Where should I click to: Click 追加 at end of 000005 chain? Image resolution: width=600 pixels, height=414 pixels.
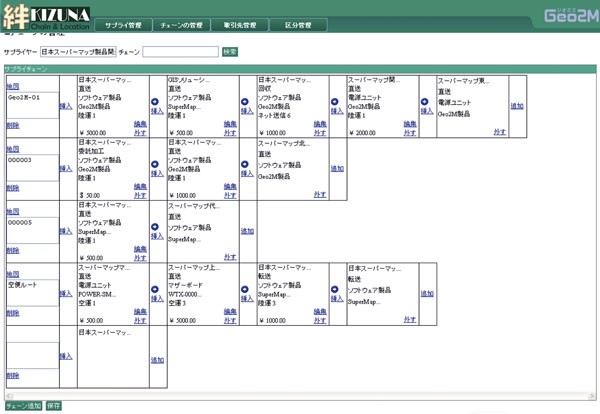(248, 231)
